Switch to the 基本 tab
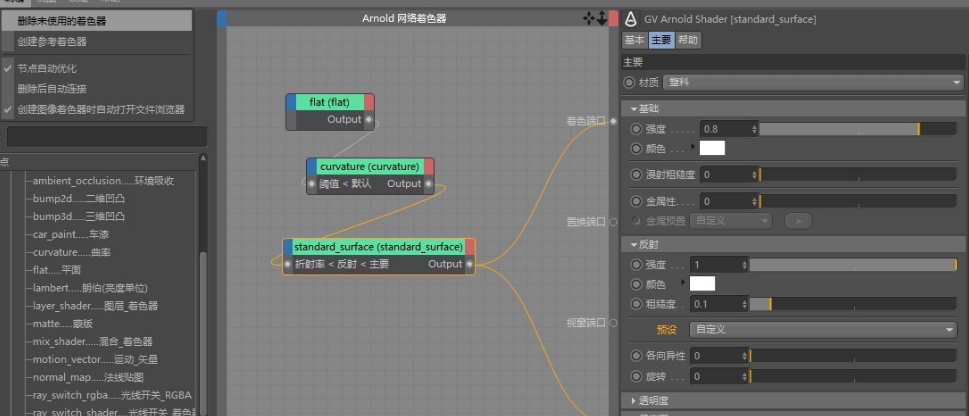 (x=634, y=40)
